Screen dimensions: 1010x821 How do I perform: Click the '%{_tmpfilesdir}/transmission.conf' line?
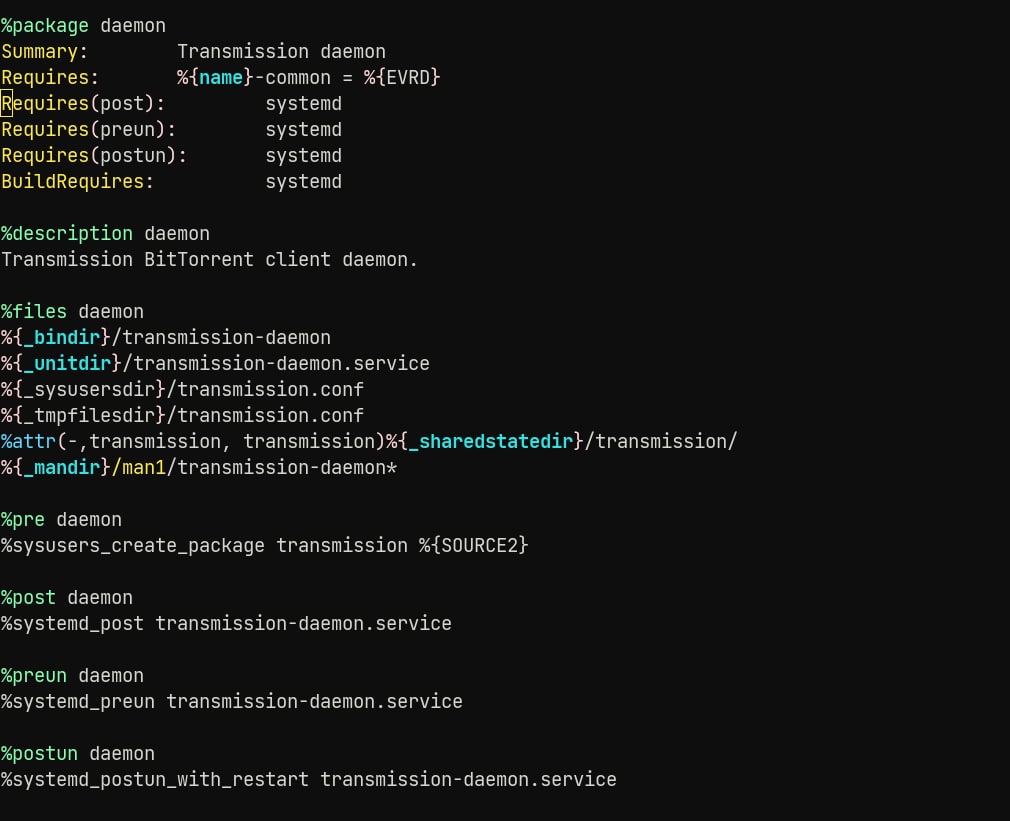pos(182,415)
